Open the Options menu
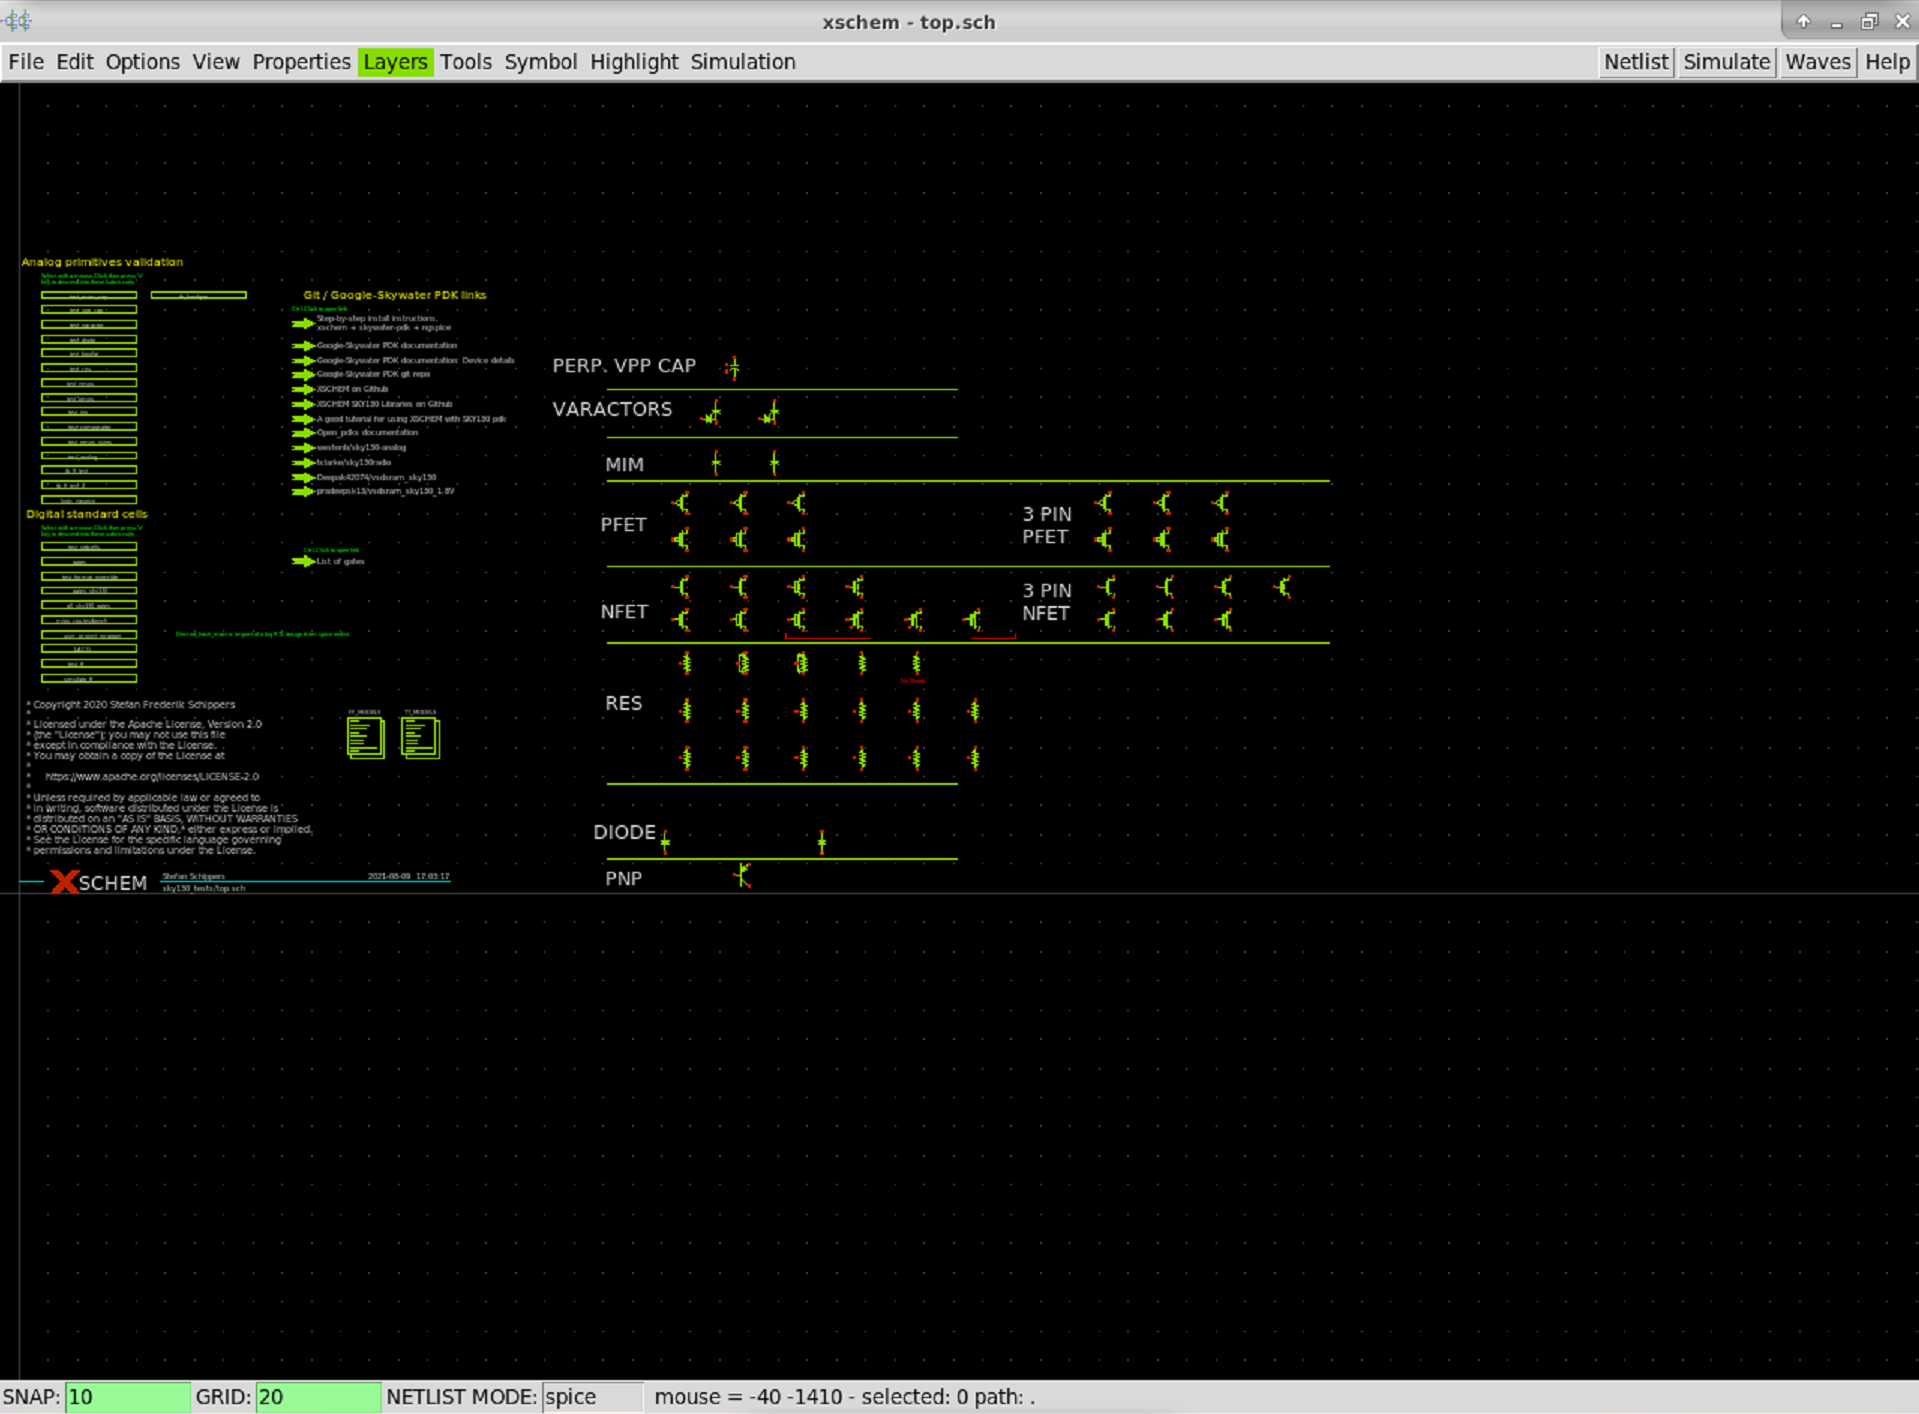1919x1414 pixels. [x=142, y=62]
